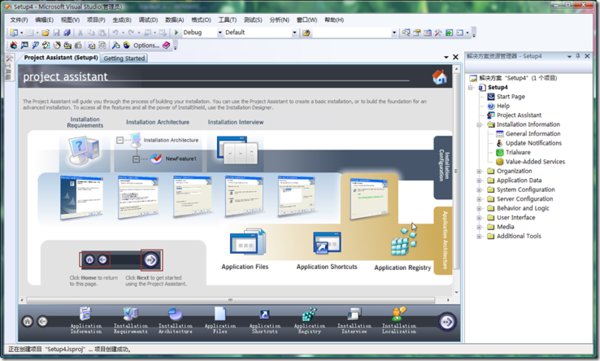Click the Save All icon in toolbar
This screenshot has height=361, width=600.
pyautogui.click(x=67, y=33)
